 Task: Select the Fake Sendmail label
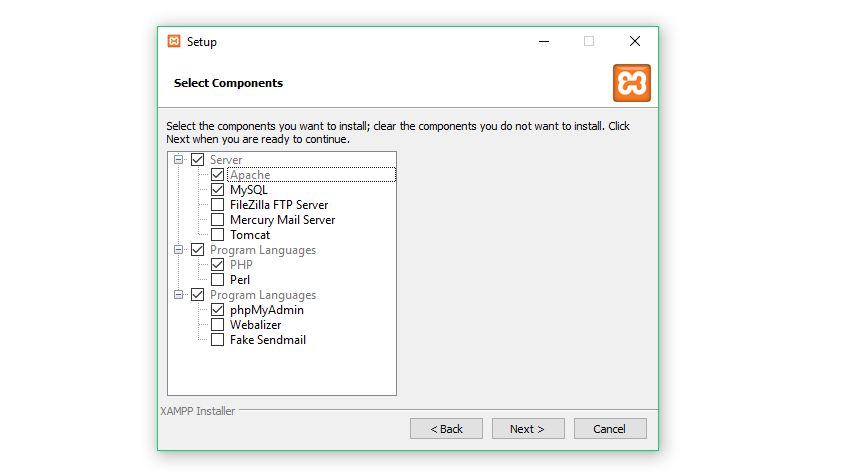tap(268, 340)
